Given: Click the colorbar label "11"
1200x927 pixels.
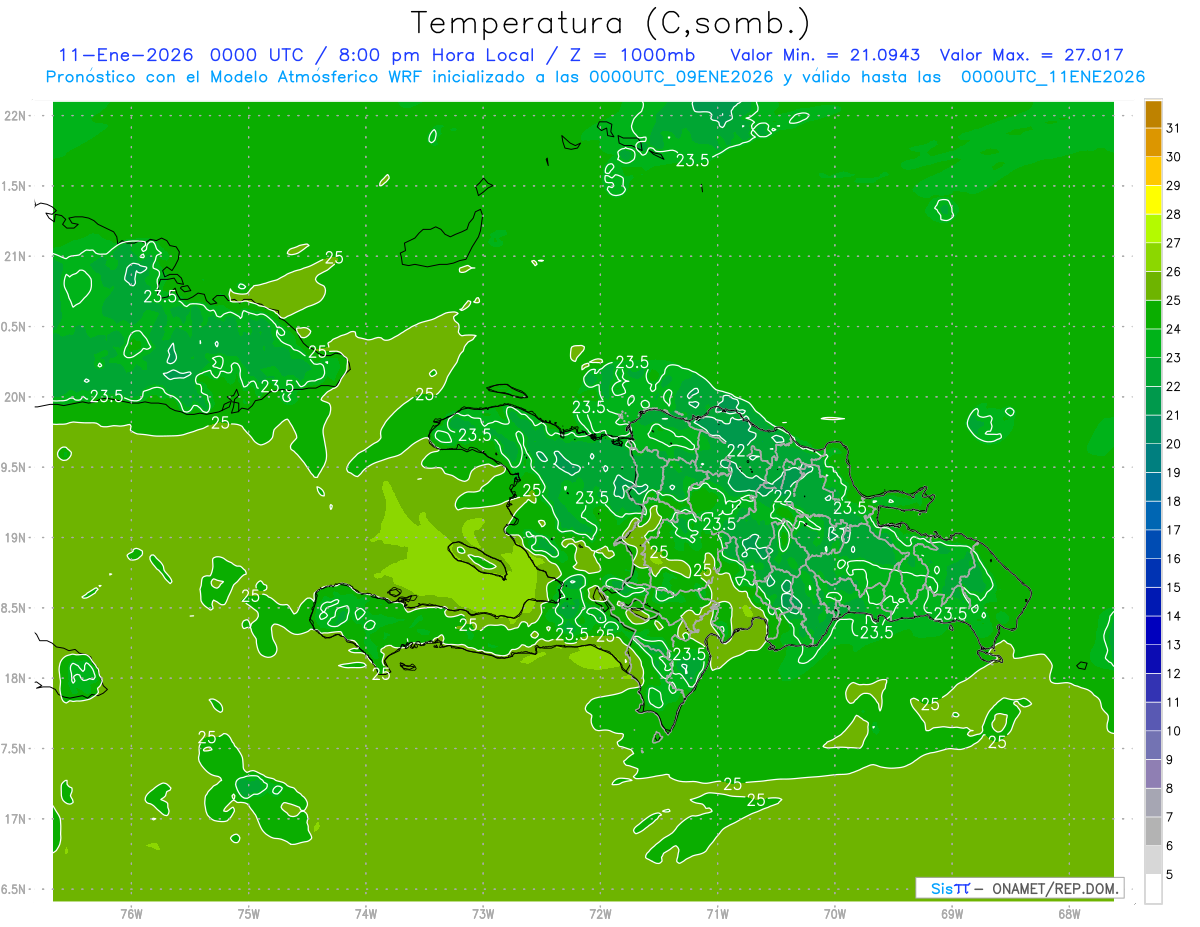Looking at the screenshot, I should 1173,702.
